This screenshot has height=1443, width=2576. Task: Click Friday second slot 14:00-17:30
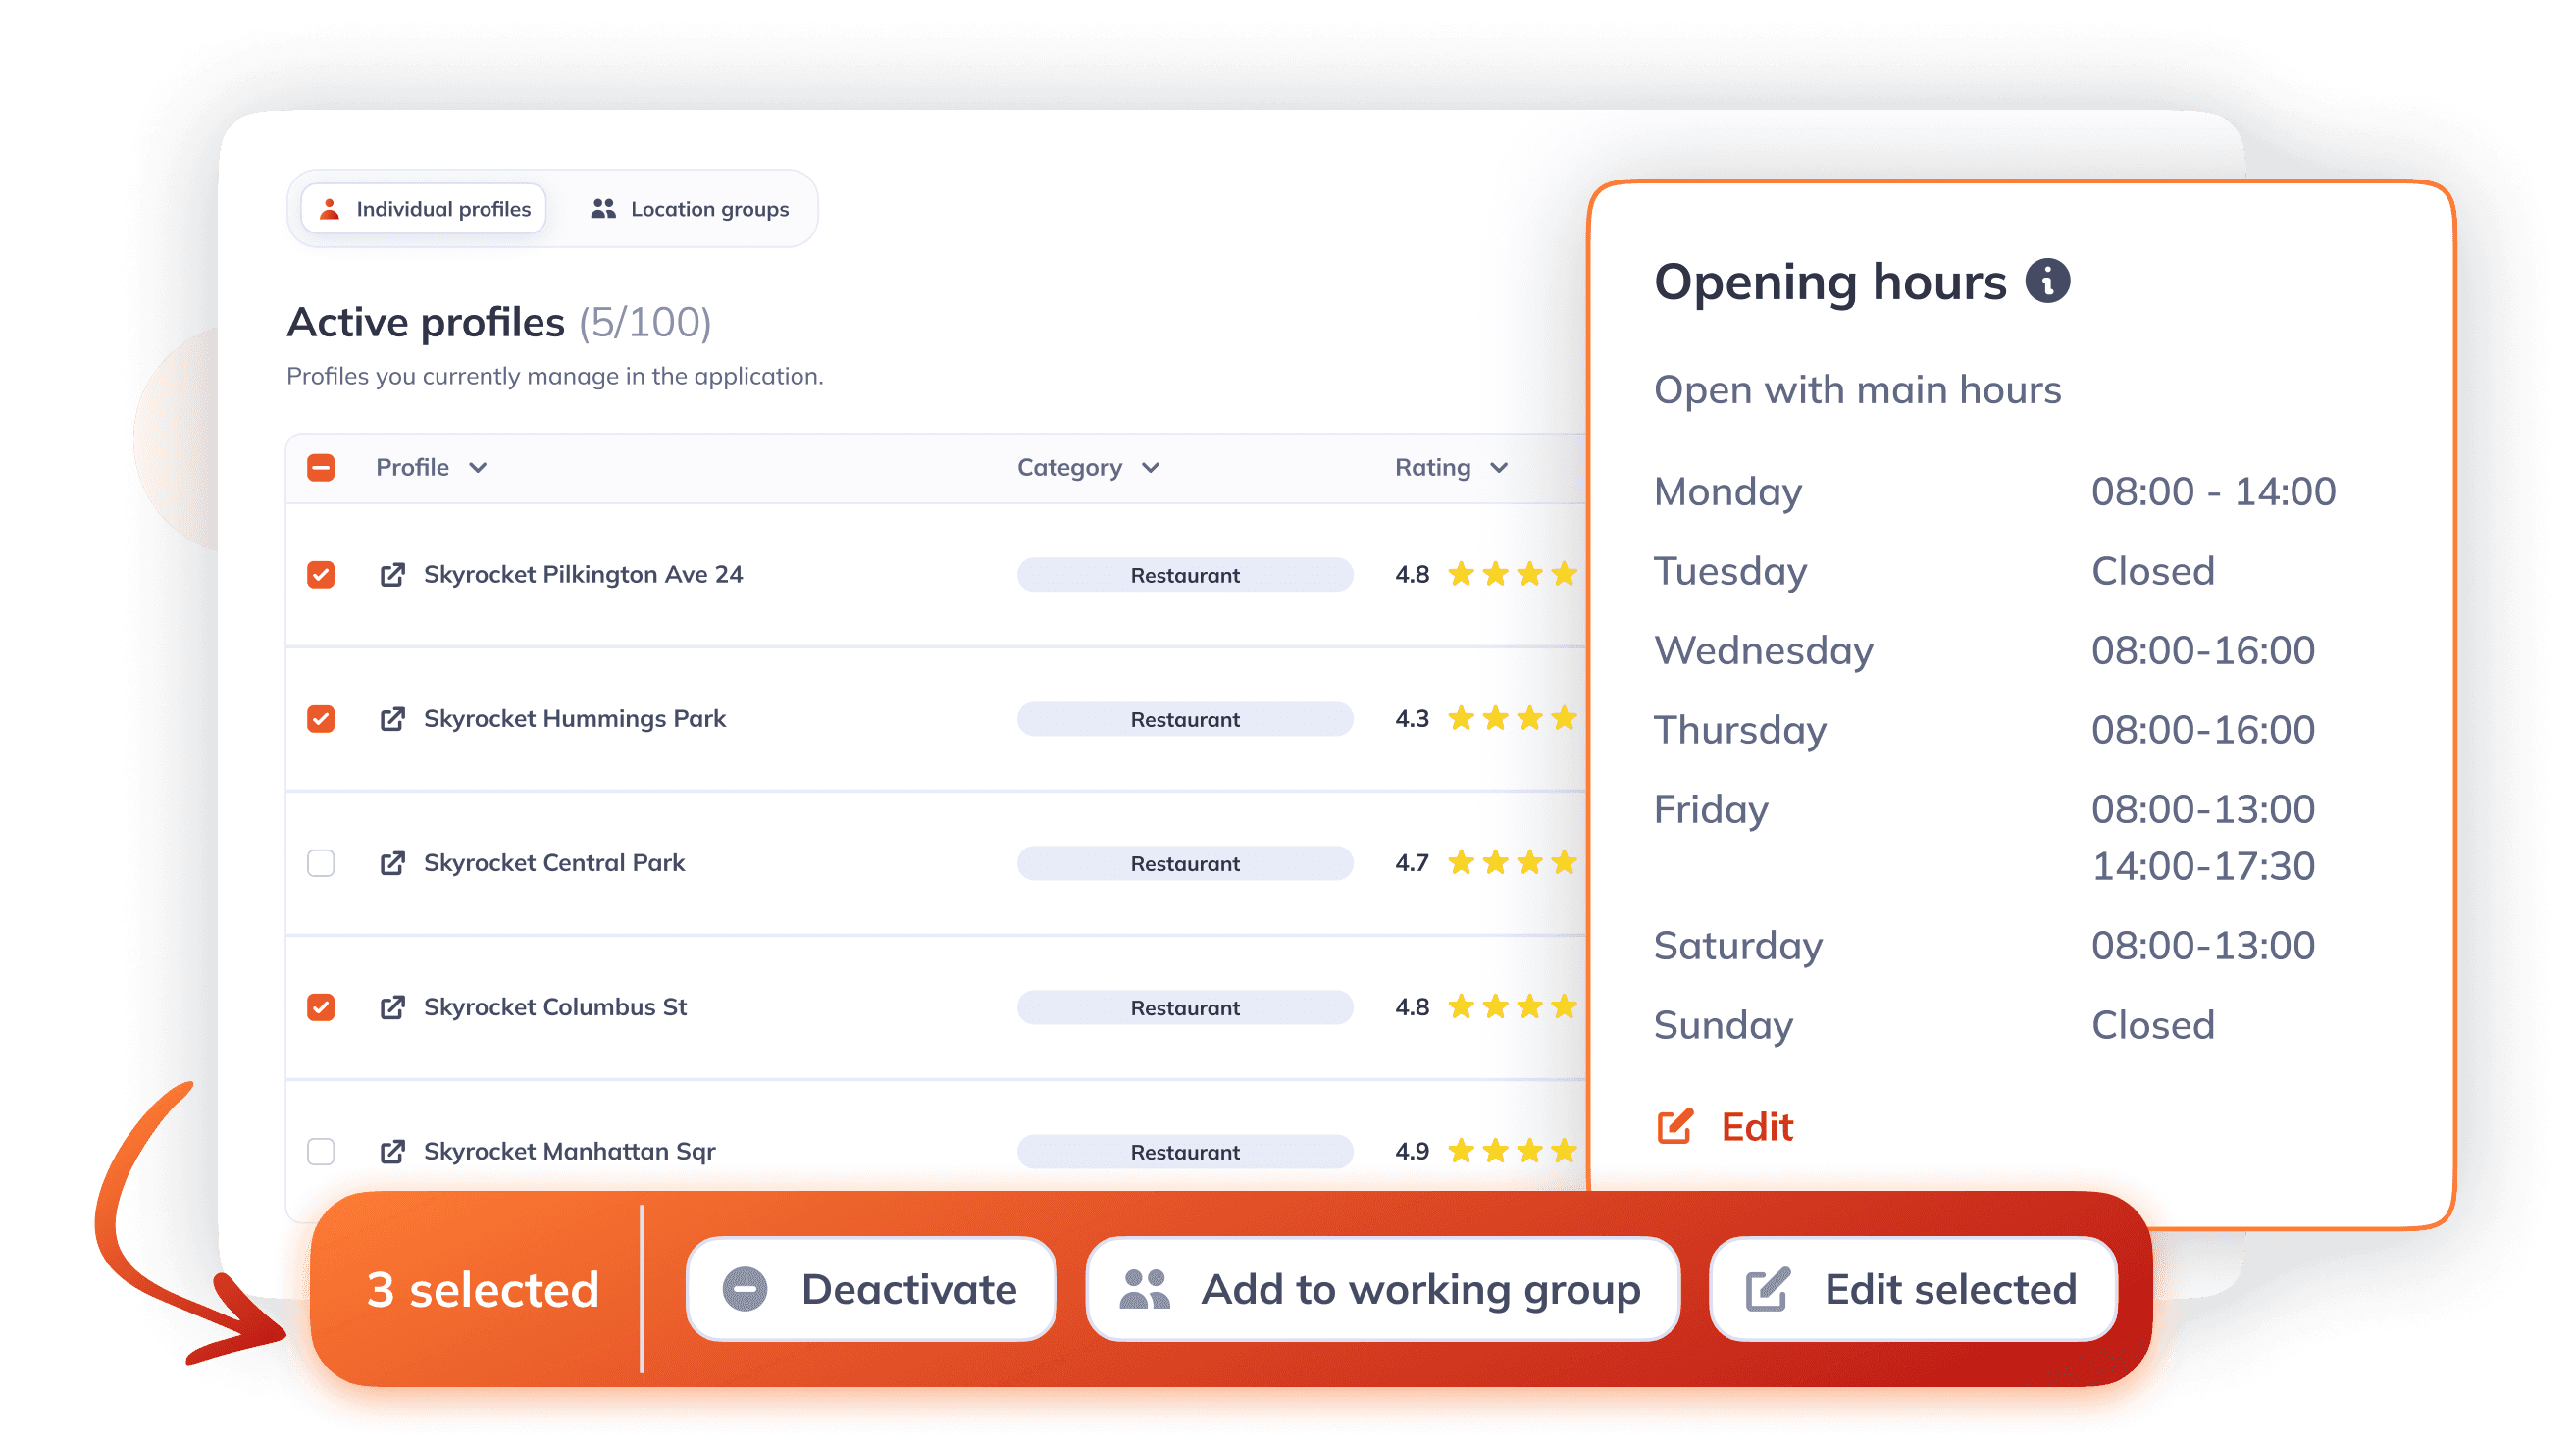(x=2203, y=865)
